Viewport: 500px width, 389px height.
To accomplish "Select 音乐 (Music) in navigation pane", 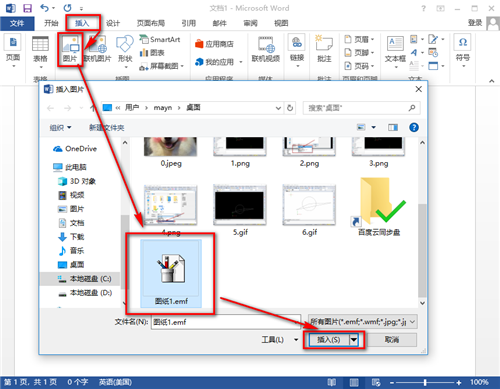I will tap(71, 251).
